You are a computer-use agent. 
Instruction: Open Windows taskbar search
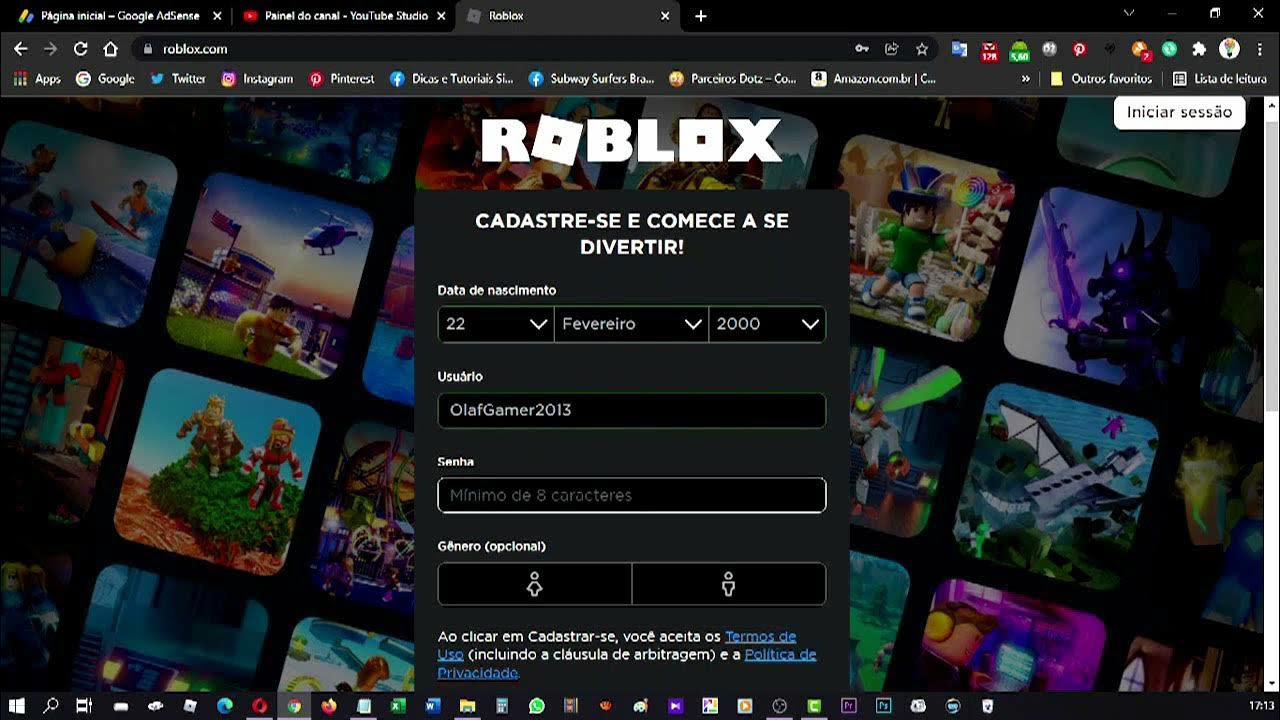tap(51, 706)
